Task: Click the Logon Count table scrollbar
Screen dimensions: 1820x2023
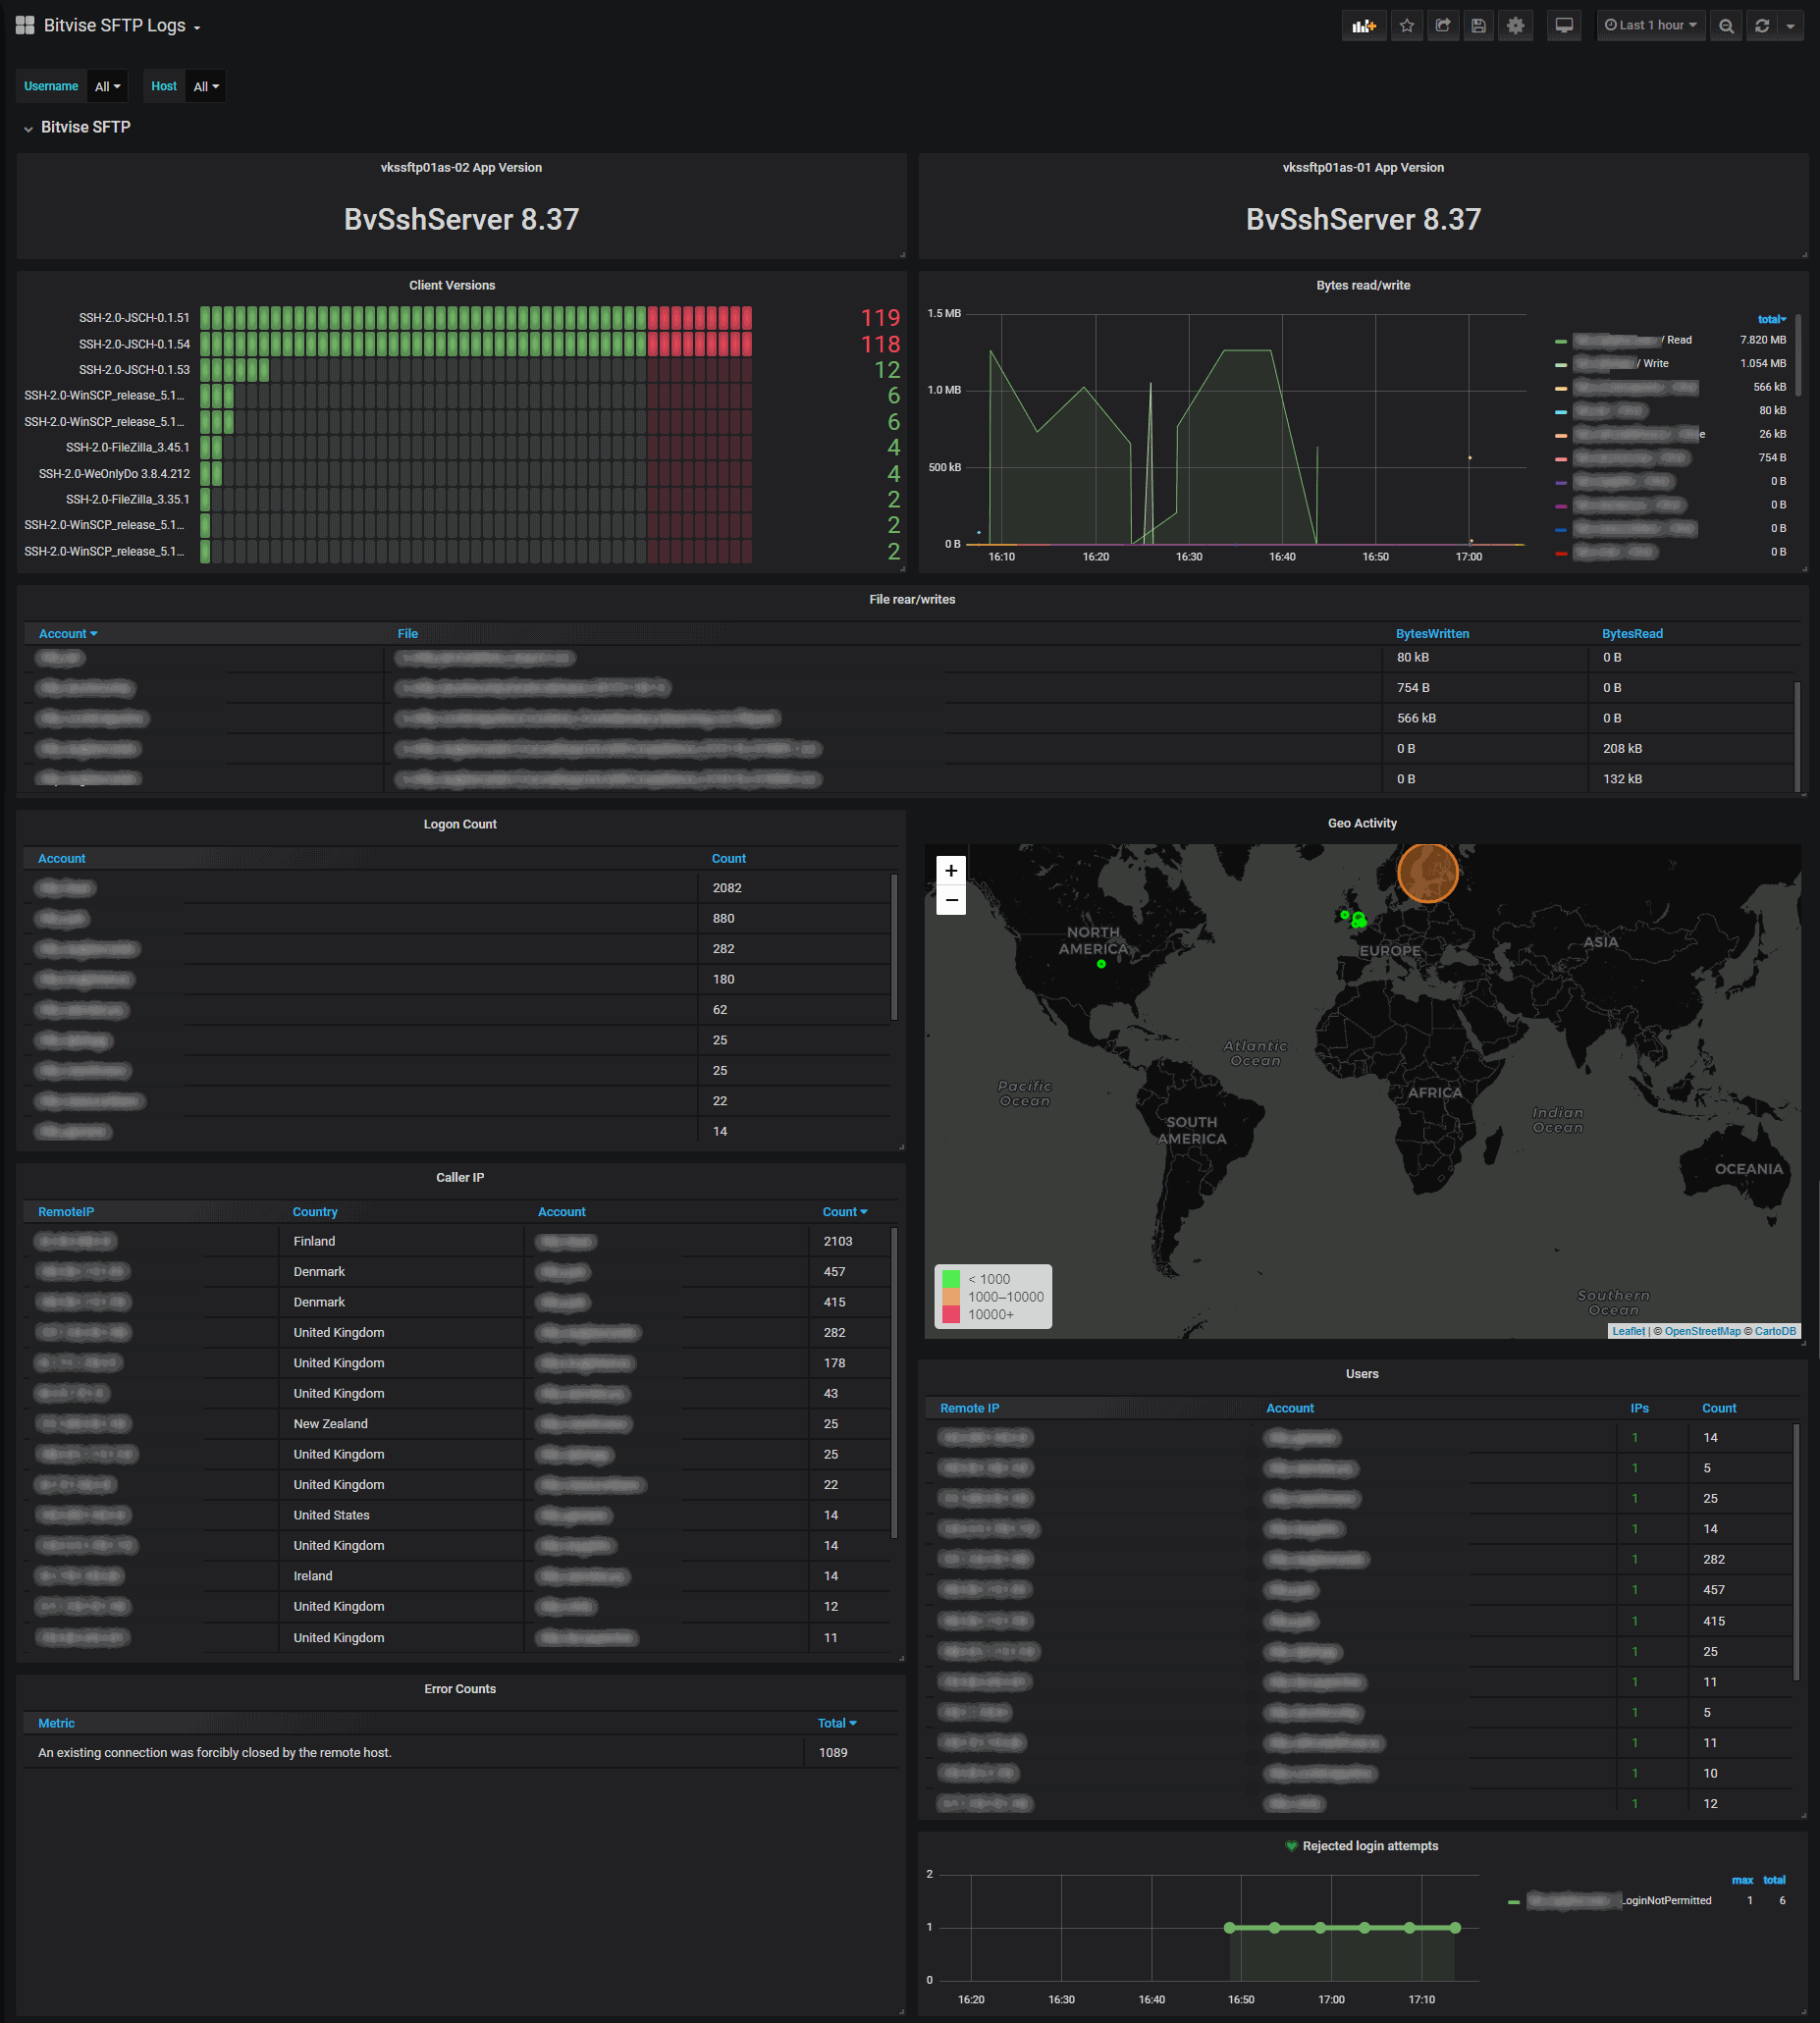Action: [x=894, y=947]
